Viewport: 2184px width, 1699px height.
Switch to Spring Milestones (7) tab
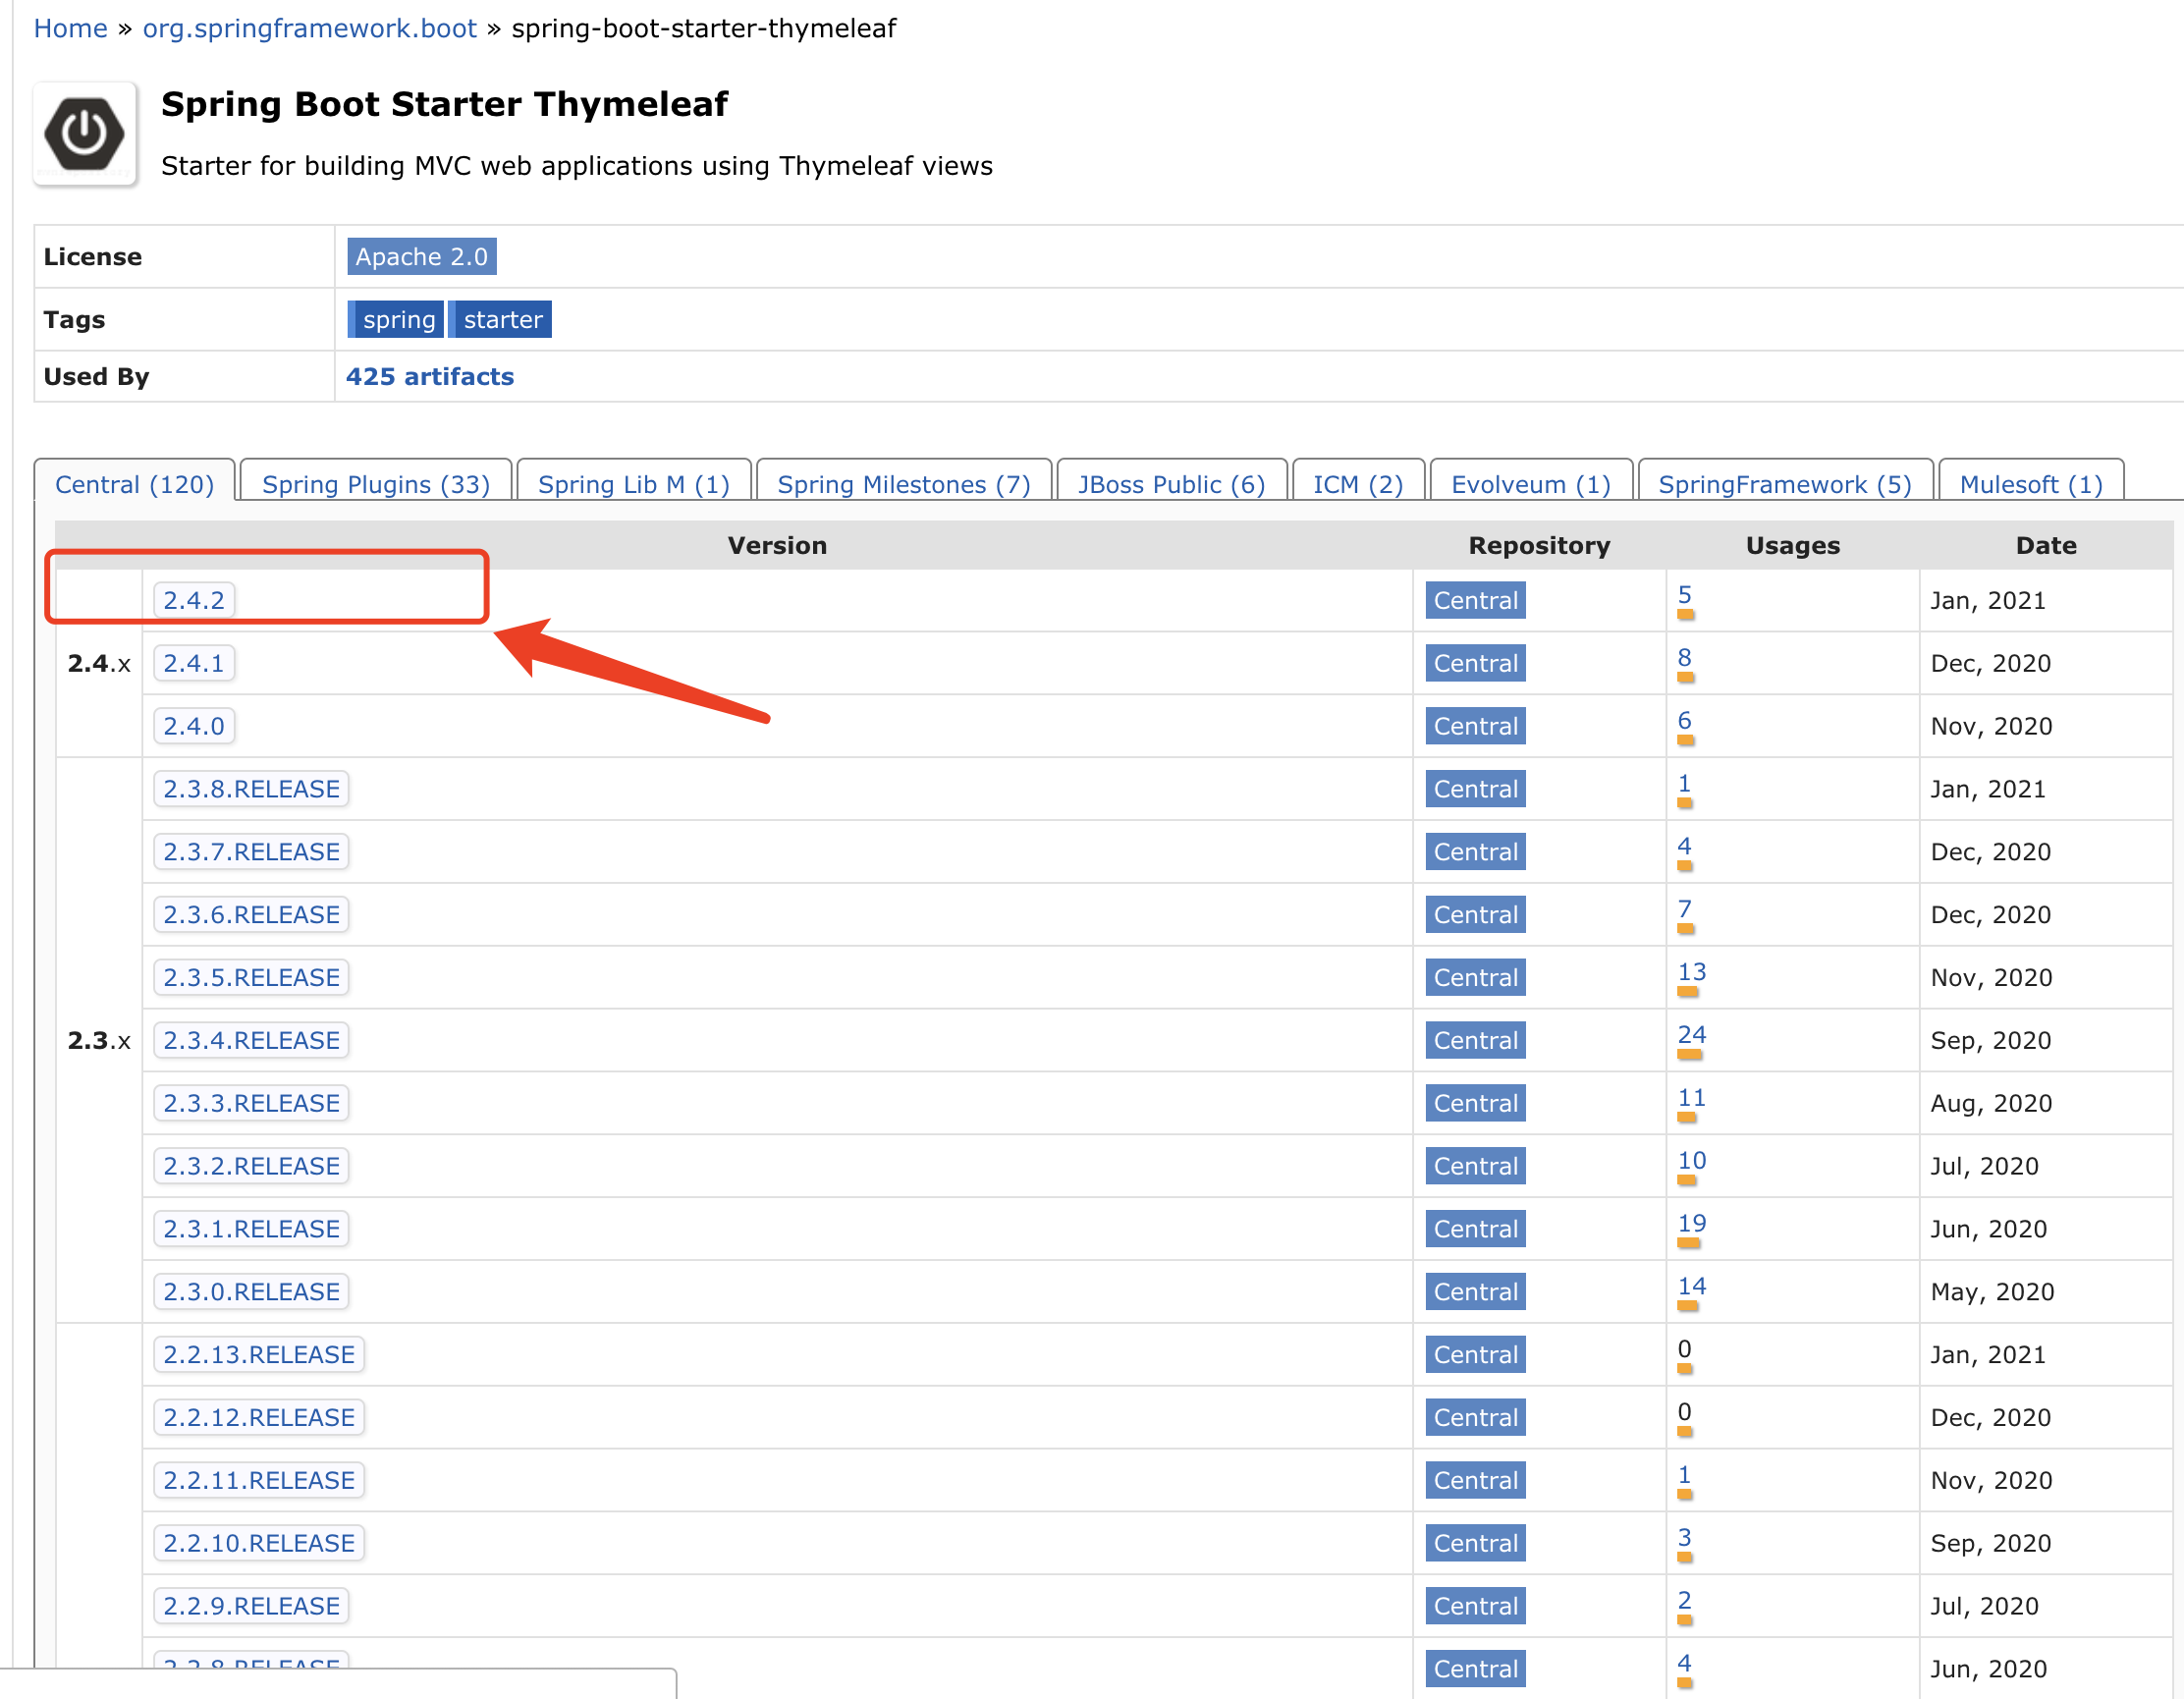pos(903,485)
